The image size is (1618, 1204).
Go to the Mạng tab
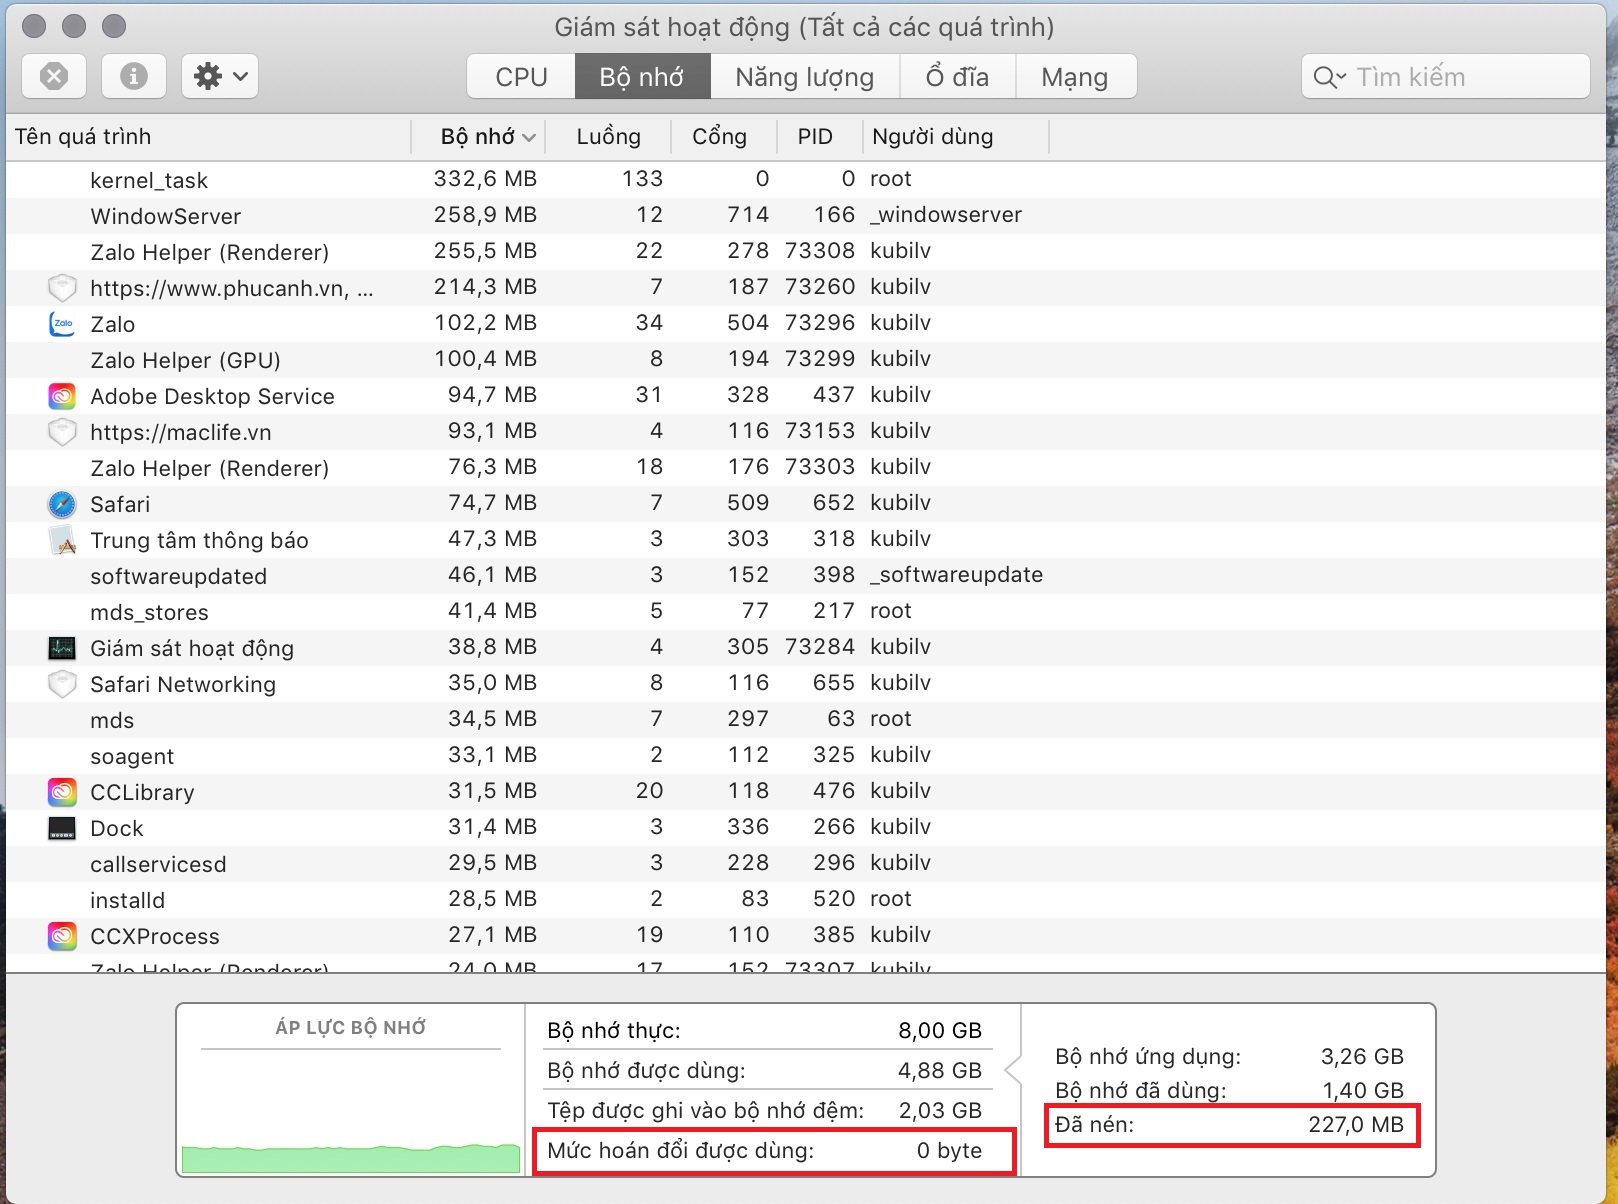1075,77
